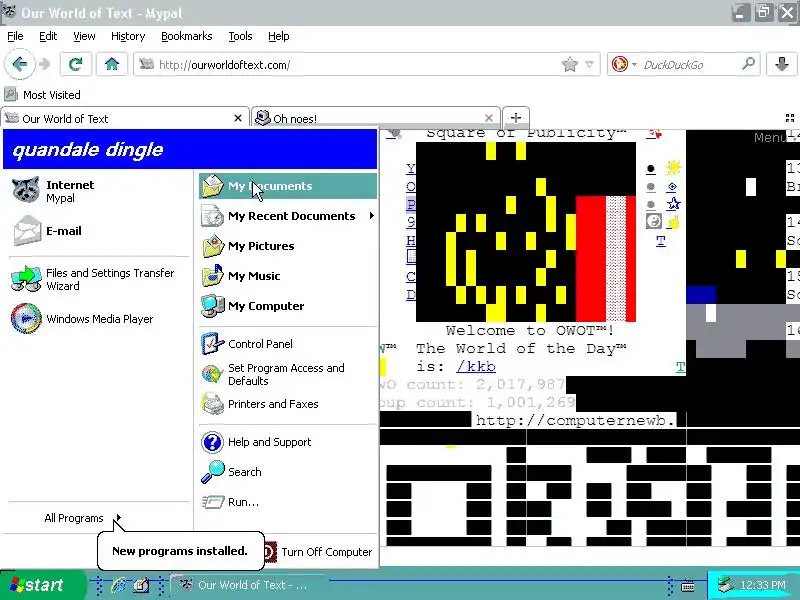
Task: Open My Computer
Action: (x=288, y=306)
